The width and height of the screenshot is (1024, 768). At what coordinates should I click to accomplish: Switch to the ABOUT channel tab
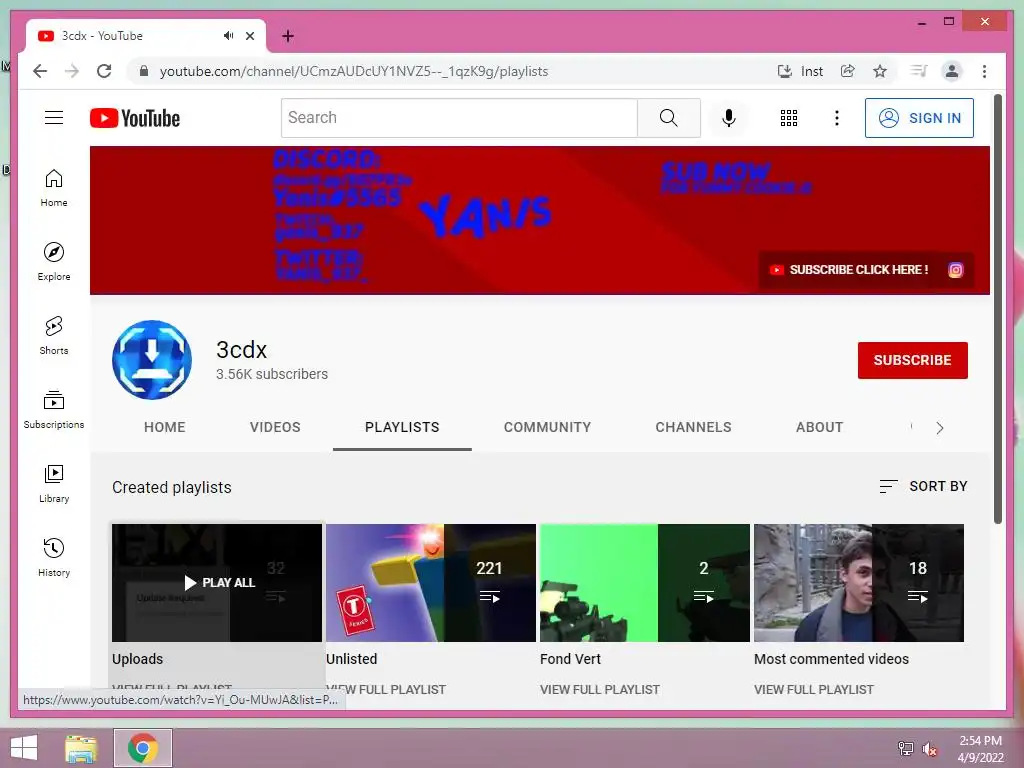820,427
